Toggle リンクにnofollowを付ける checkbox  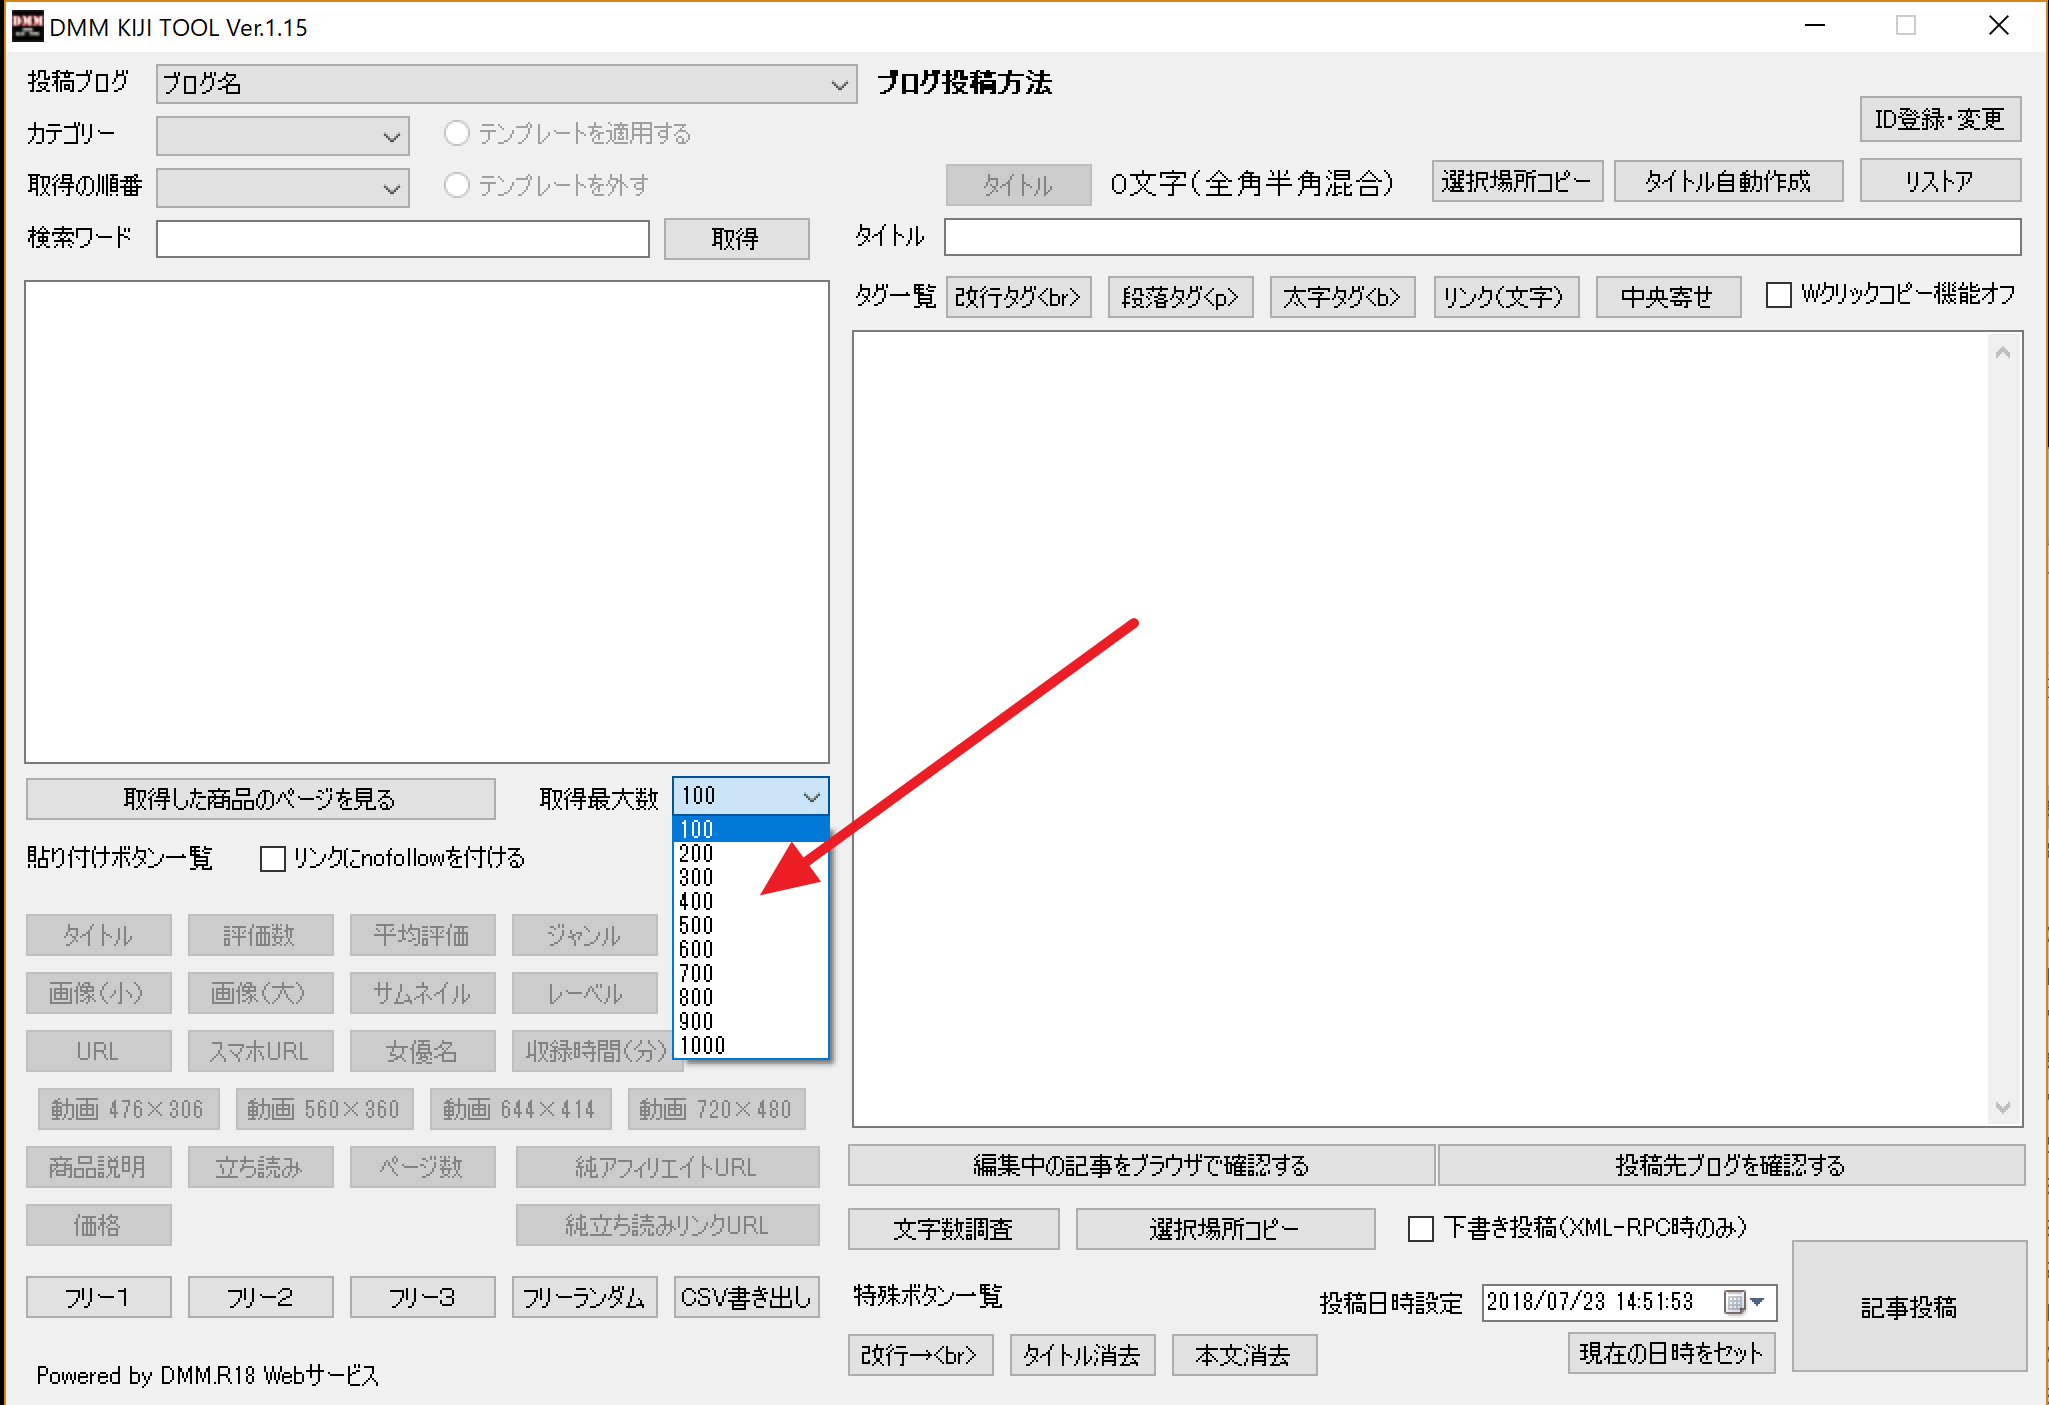273,859
